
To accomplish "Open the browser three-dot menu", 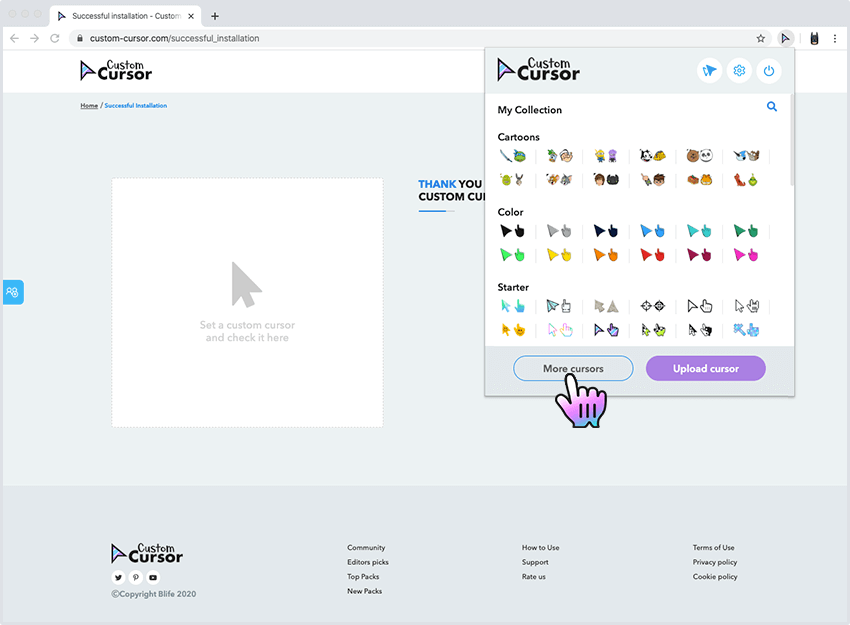I will (835, 38).
